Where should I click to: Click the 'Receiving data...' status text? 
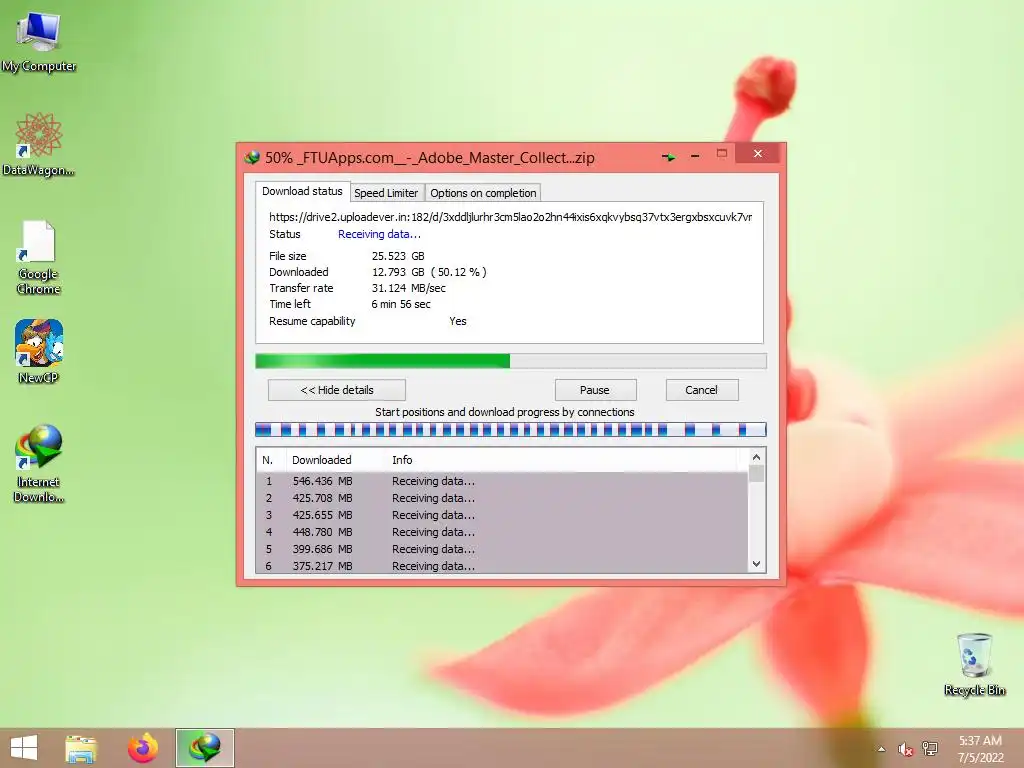(x=379, y=234)
